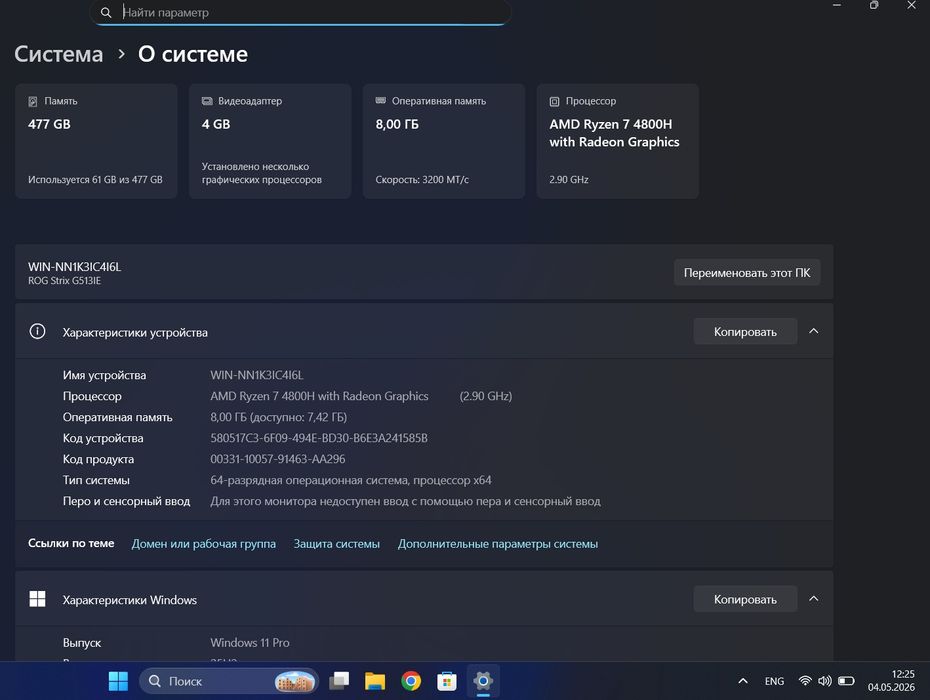Select "(2.90 GHz)" in the processor row

(x=486, y=396)
